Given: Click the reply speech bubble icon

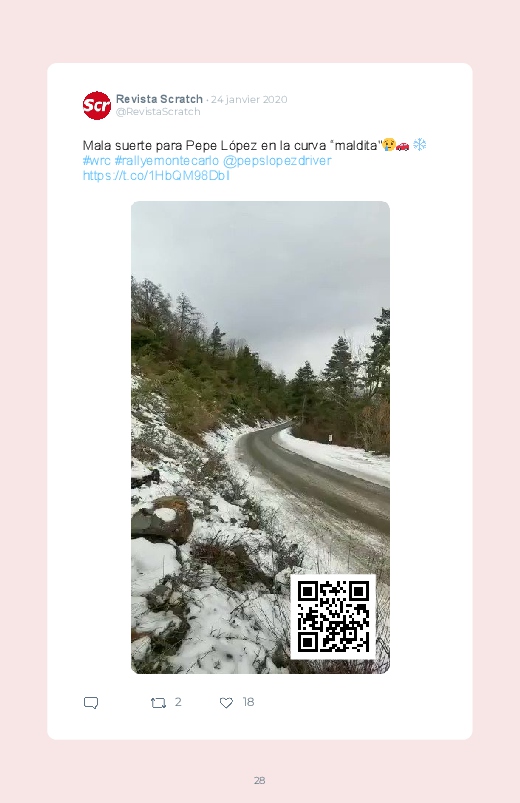Looking at the screenshot, I should pyautogui.click(x=91, y=703).
